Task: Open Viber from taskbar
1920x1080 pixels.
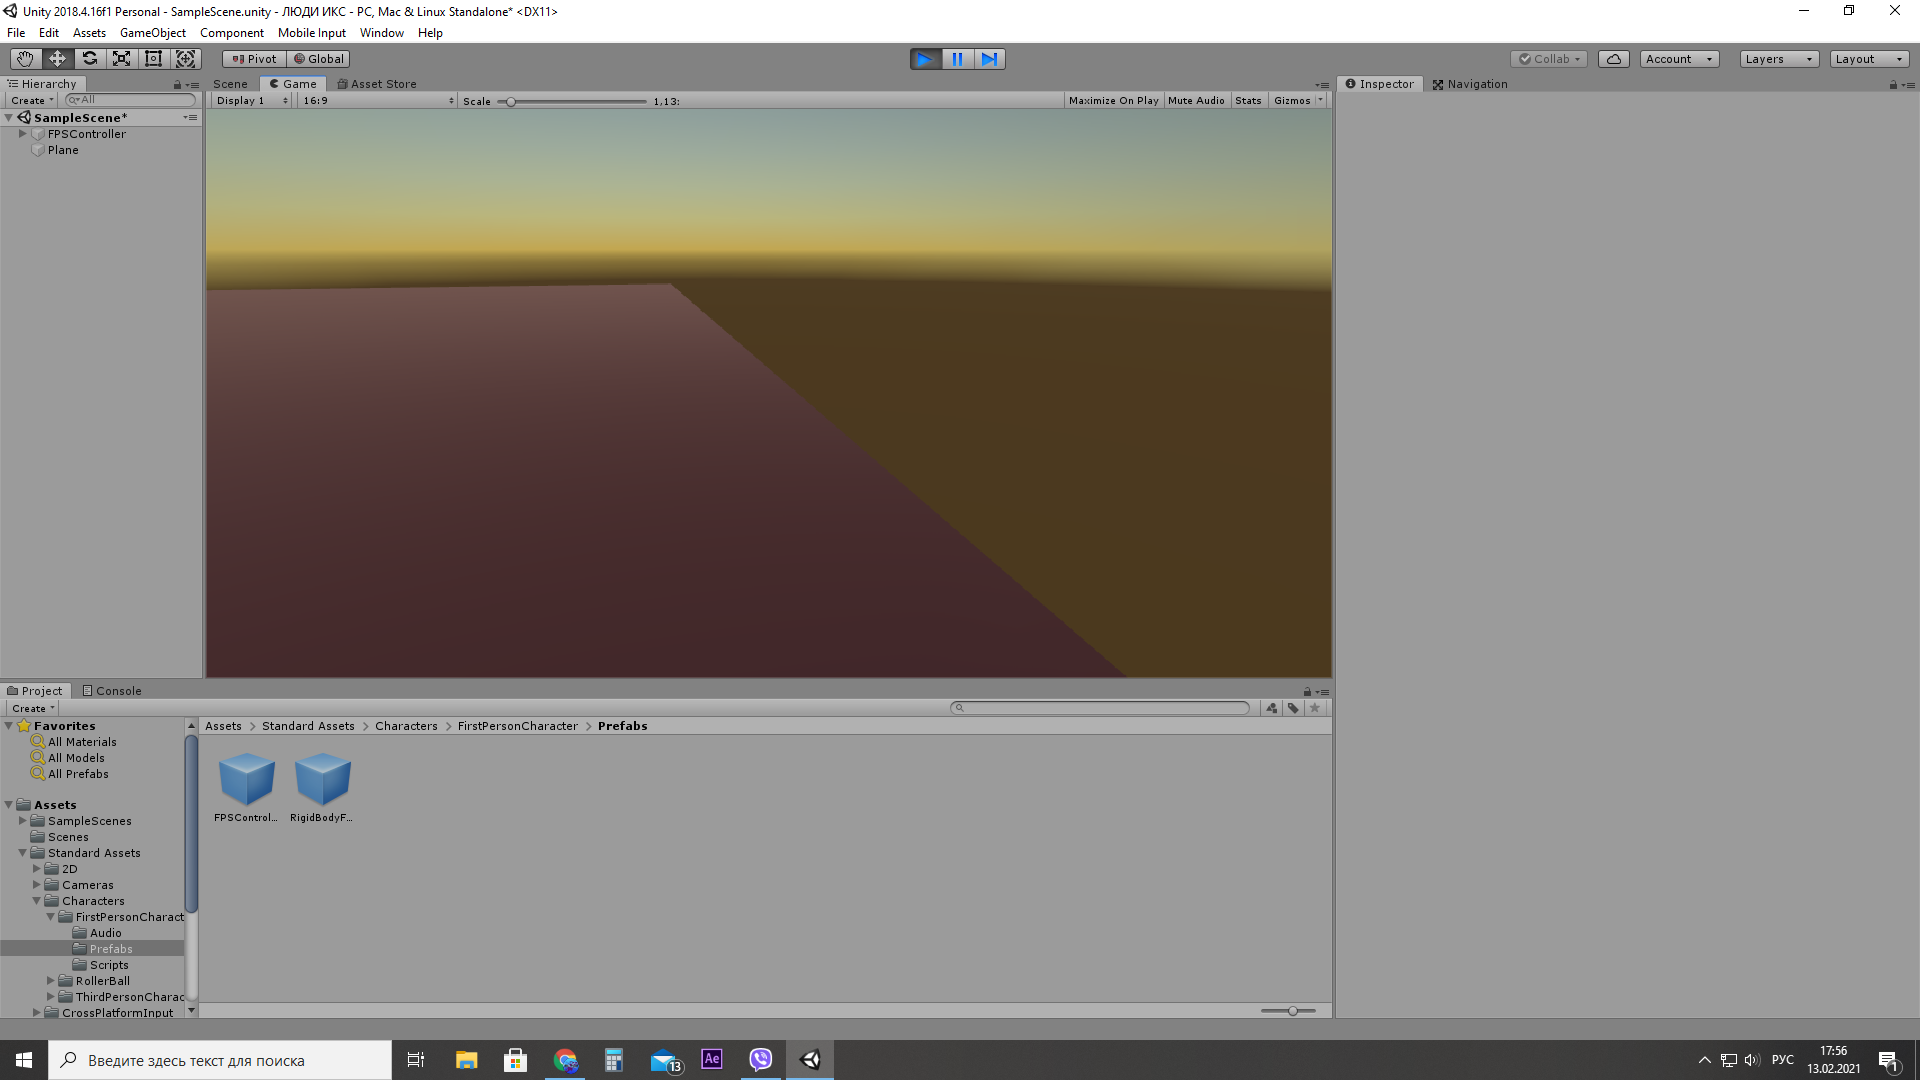Action: pos(761,1060)
